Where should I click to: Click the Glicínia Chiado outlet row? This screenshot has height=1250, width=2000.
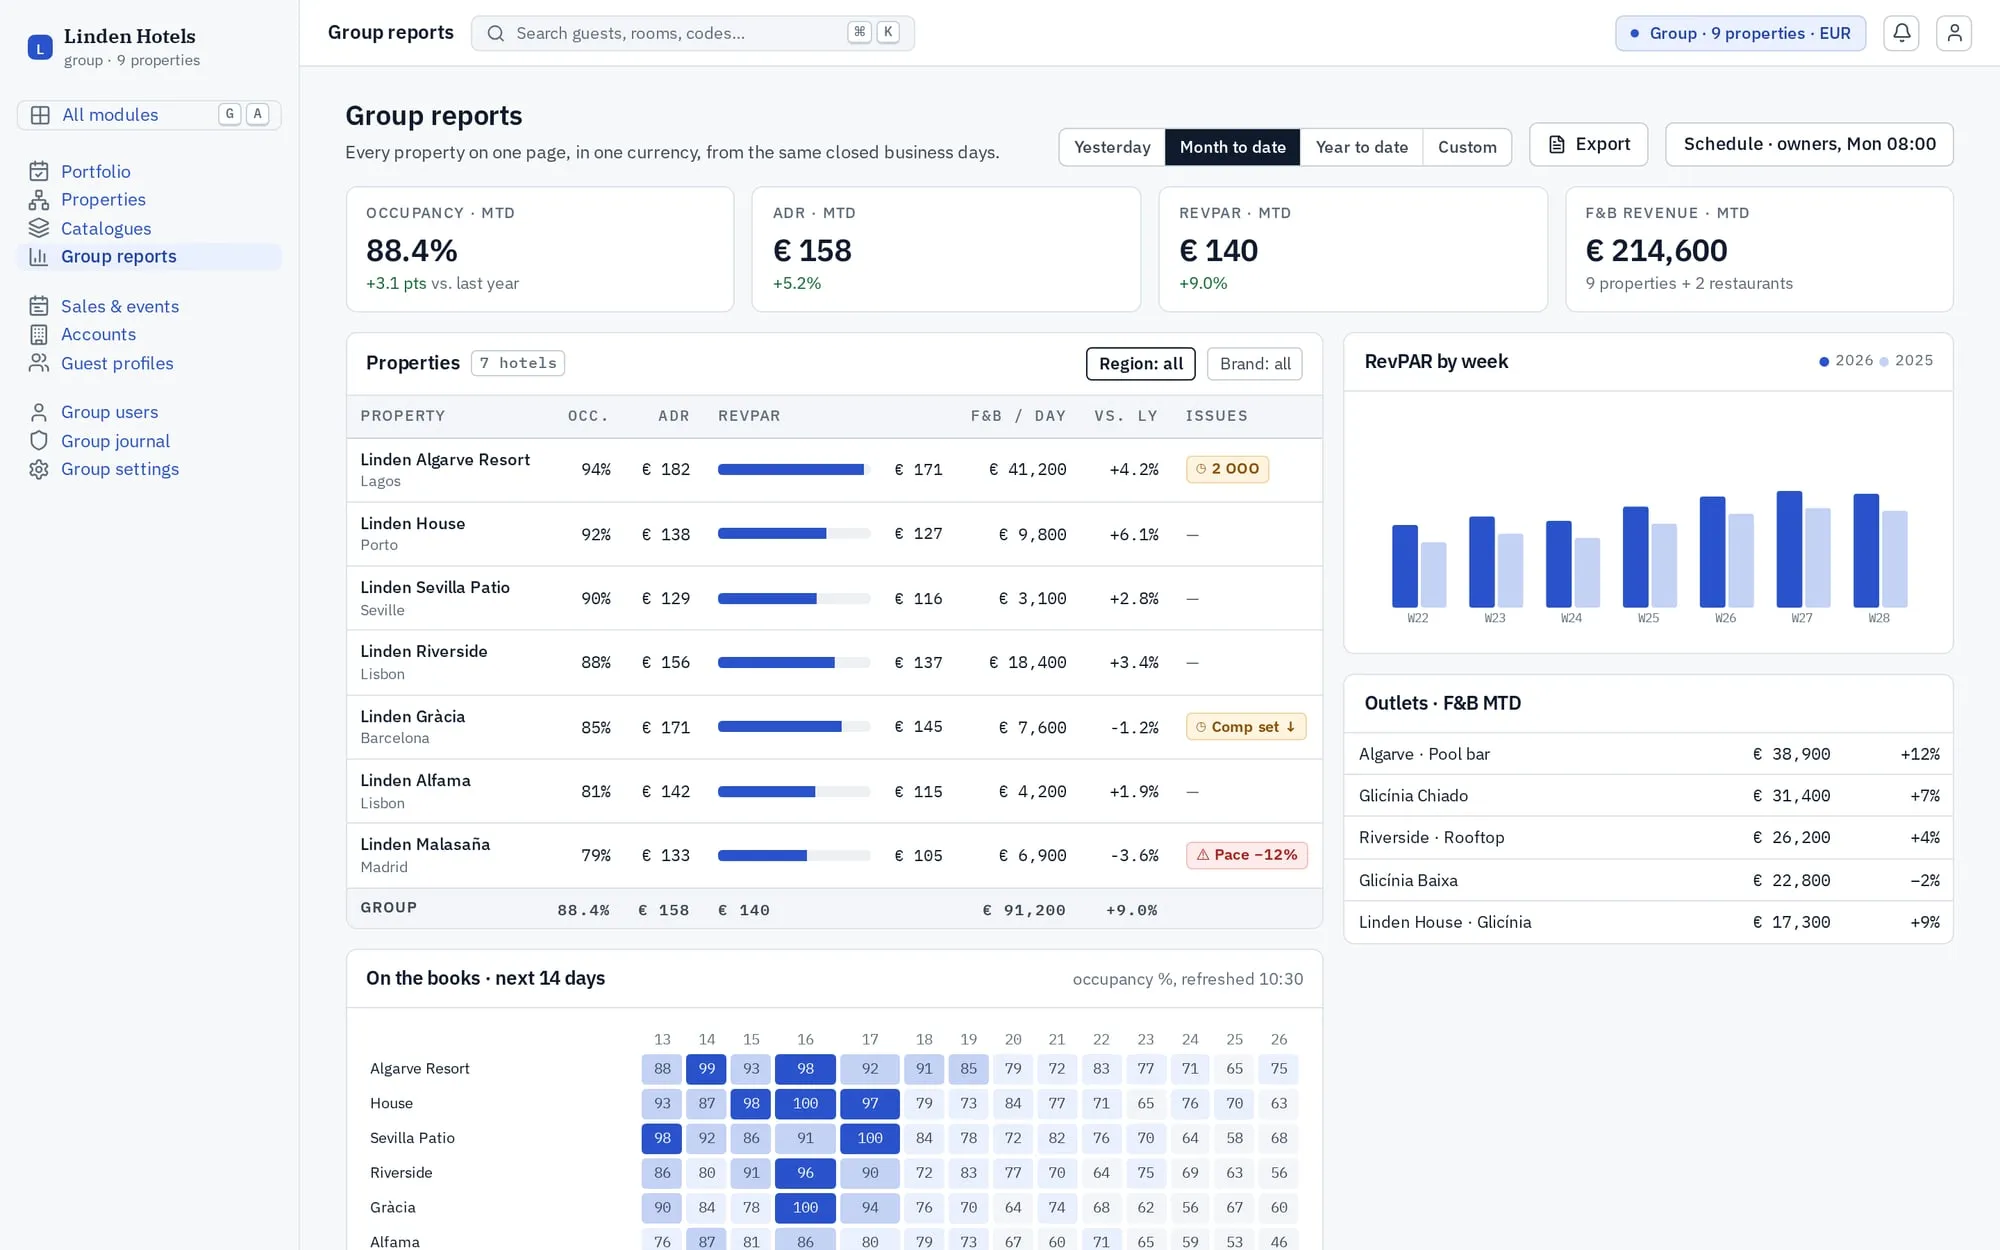tap(1648, 796)
